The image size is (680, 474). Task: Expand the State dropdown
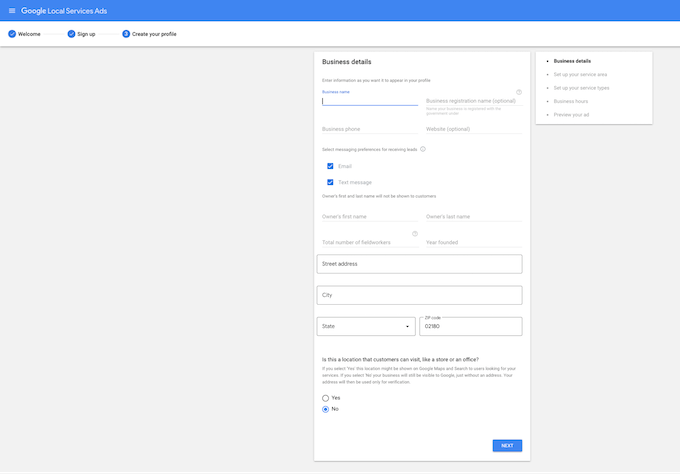(365, 326)
